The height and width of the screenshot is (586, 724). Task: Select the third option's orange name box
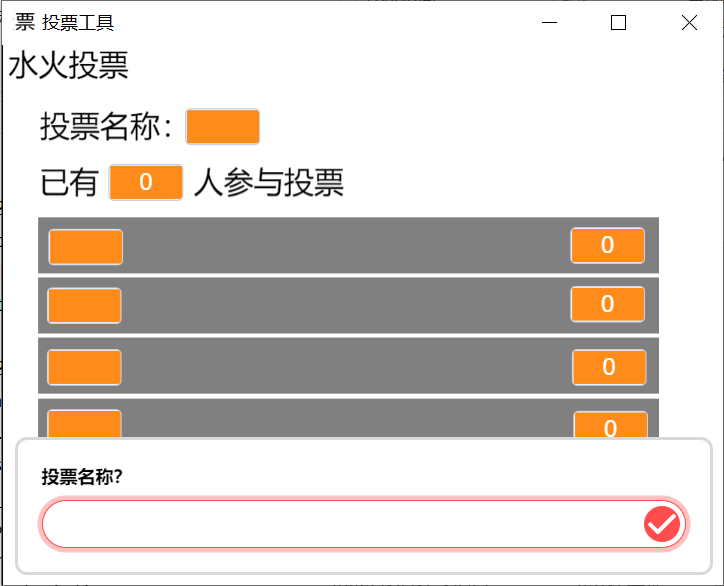point(84,367)
